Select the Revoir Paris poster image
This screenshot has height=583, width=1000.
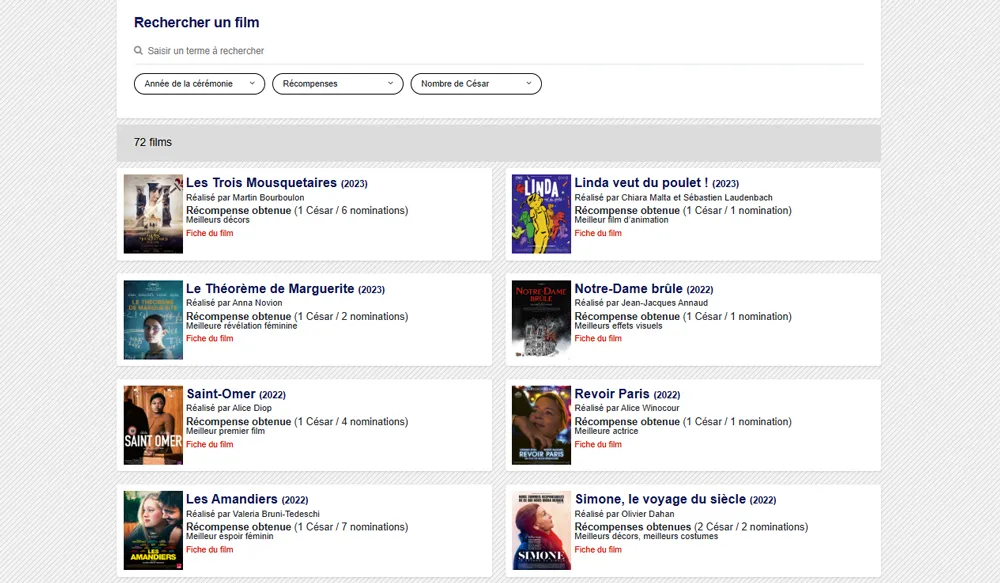pos(541,425)
